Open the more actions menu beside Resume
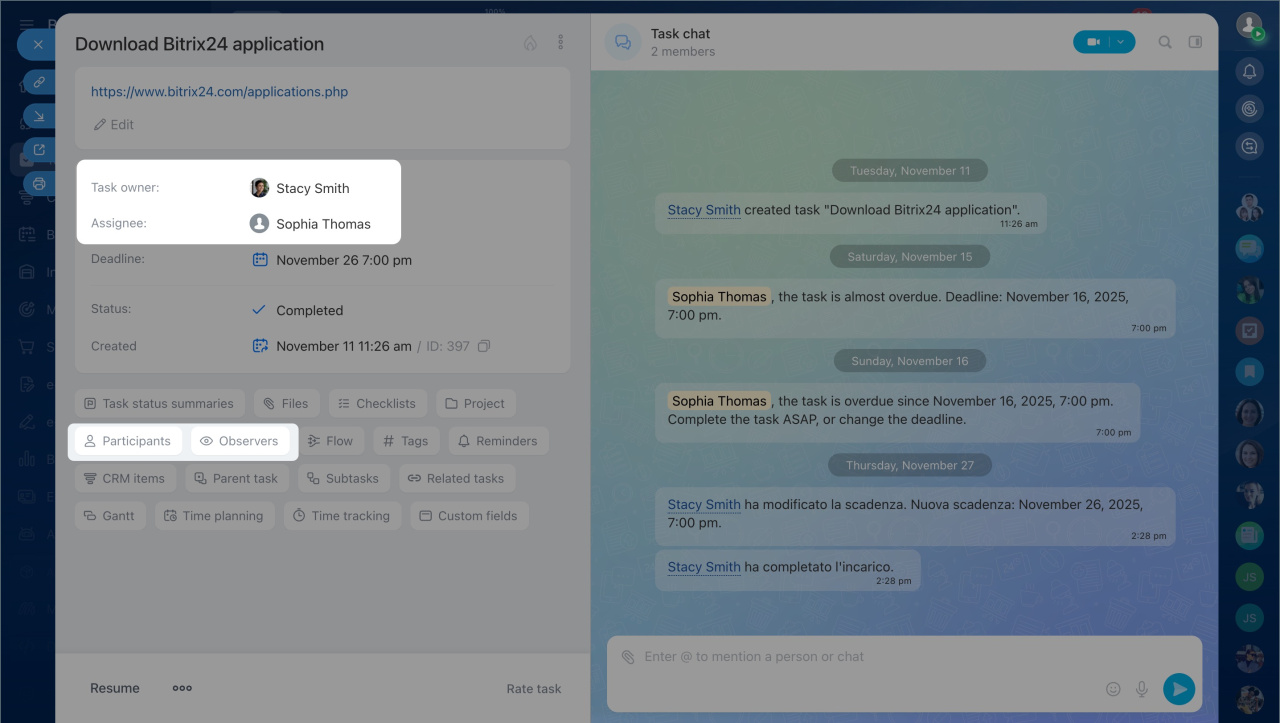Image resolution: width=1280 pixels, height=723 pixels. (x=182, y=688)
